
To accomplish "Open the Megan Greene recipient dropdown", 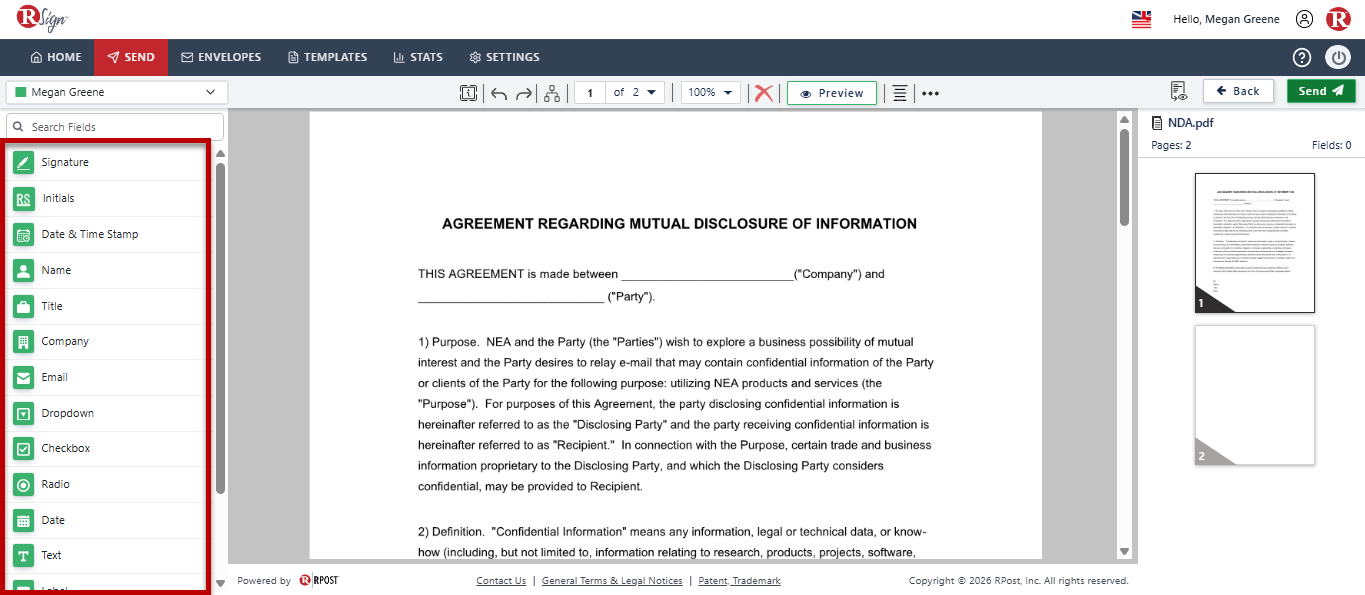I will (x=117, y=92).
